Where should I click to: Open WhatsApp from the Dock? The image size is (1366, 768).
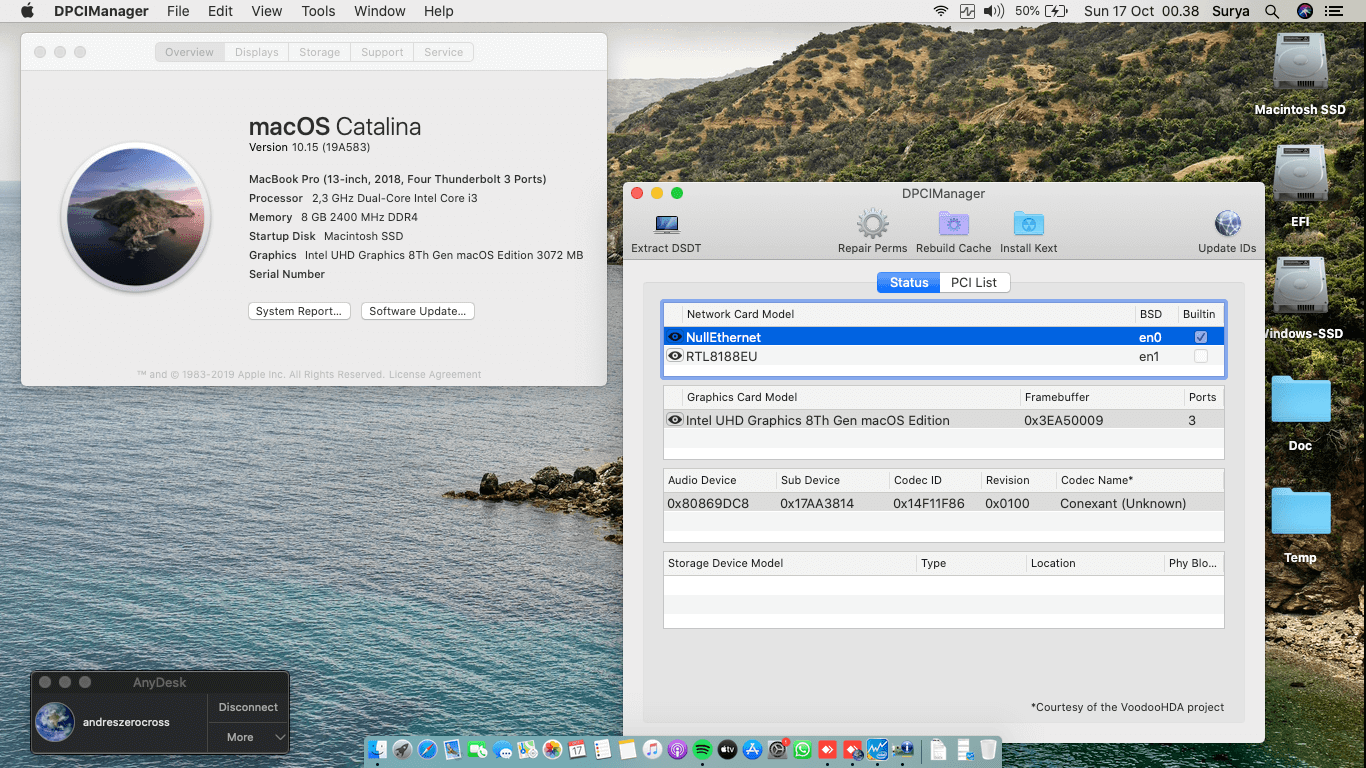802,749
